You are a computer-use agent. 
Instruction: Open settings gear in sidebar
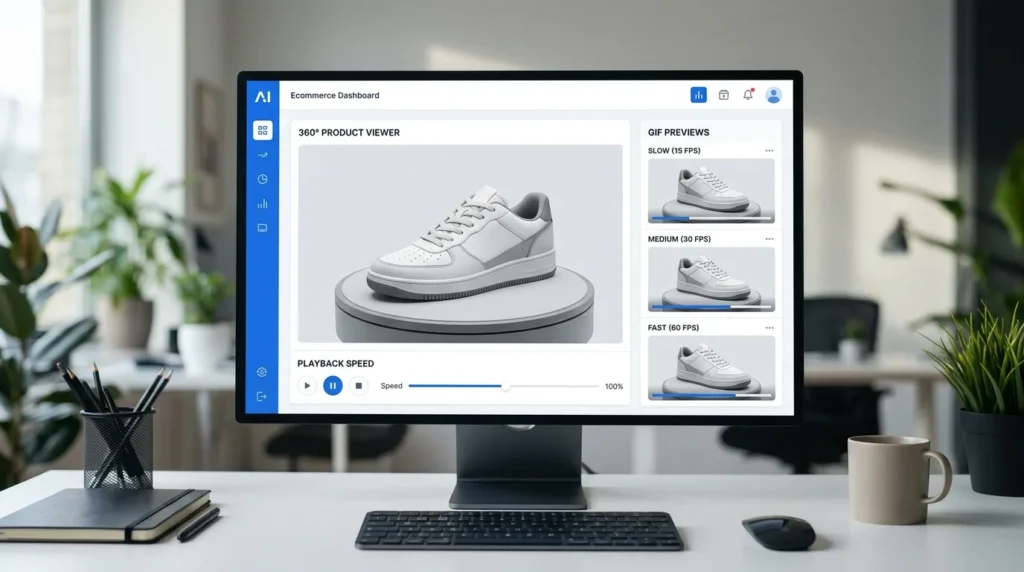(262, 372)
